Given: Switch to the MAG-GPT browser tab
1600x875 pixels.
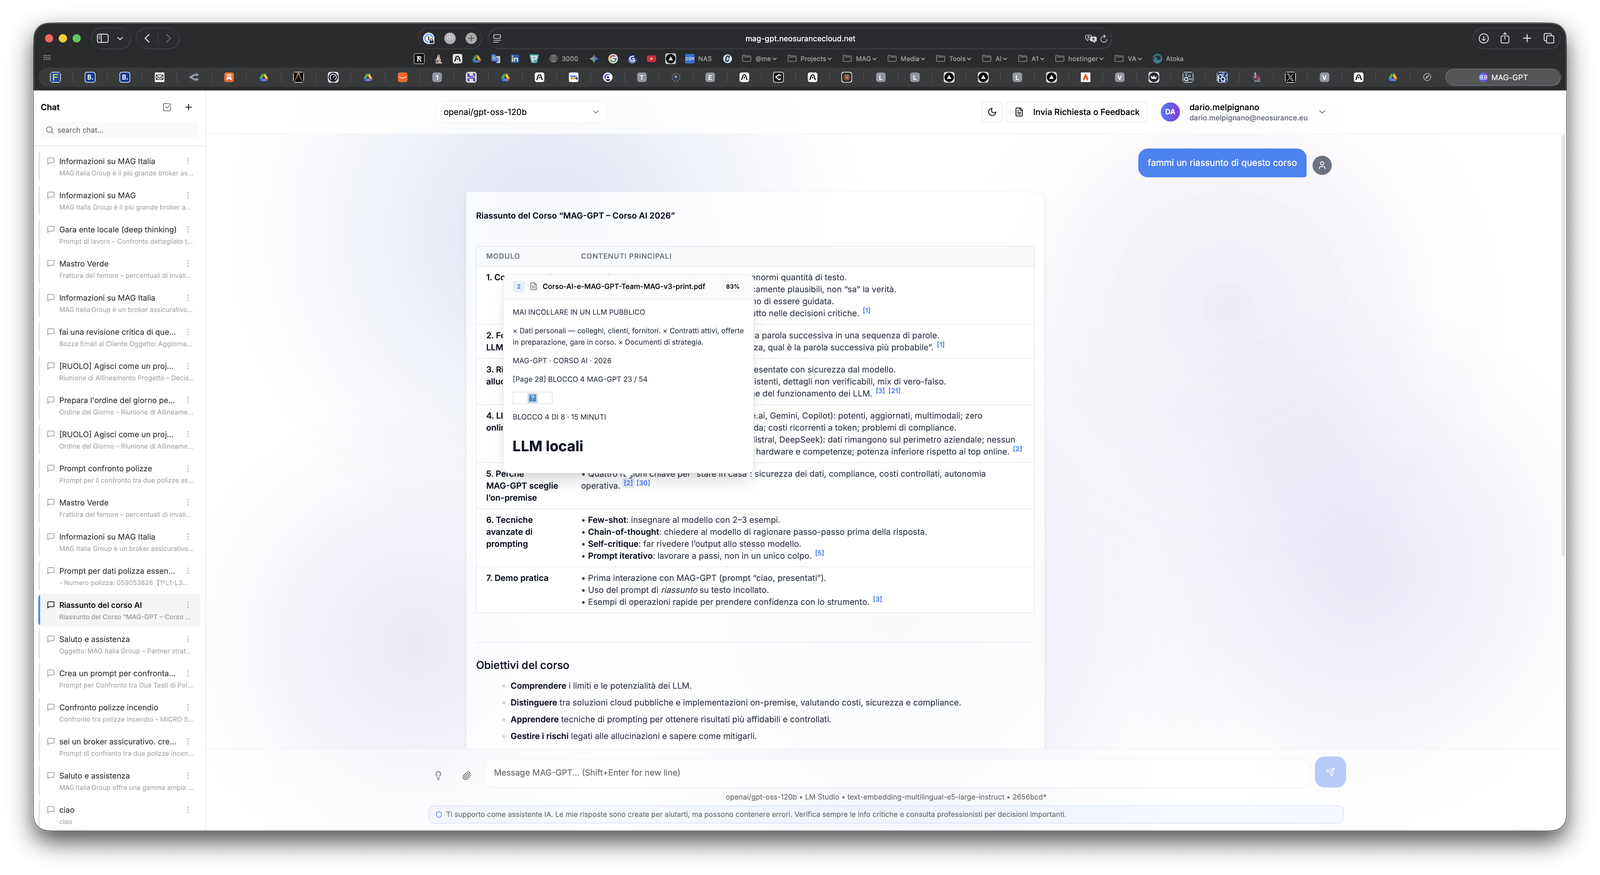Looking at the screenshot, I should pyautogui.click(x=1503, y=77).
